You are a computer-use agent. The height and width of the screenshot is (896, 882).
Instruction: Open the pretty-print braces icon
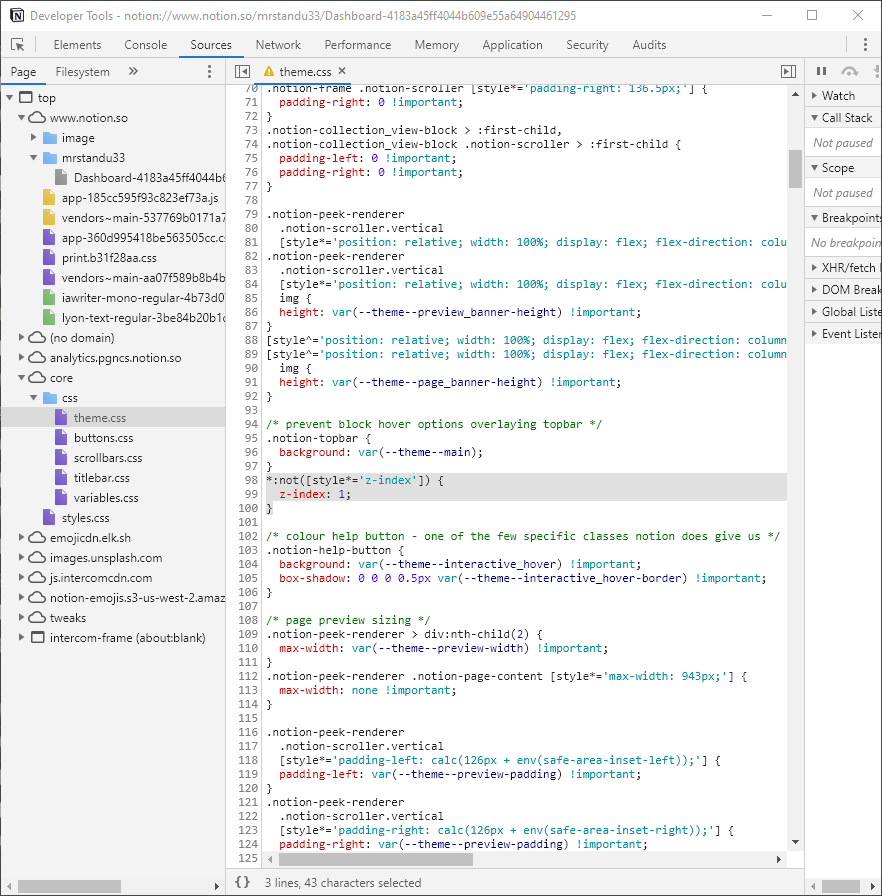[x=244, y=881]
